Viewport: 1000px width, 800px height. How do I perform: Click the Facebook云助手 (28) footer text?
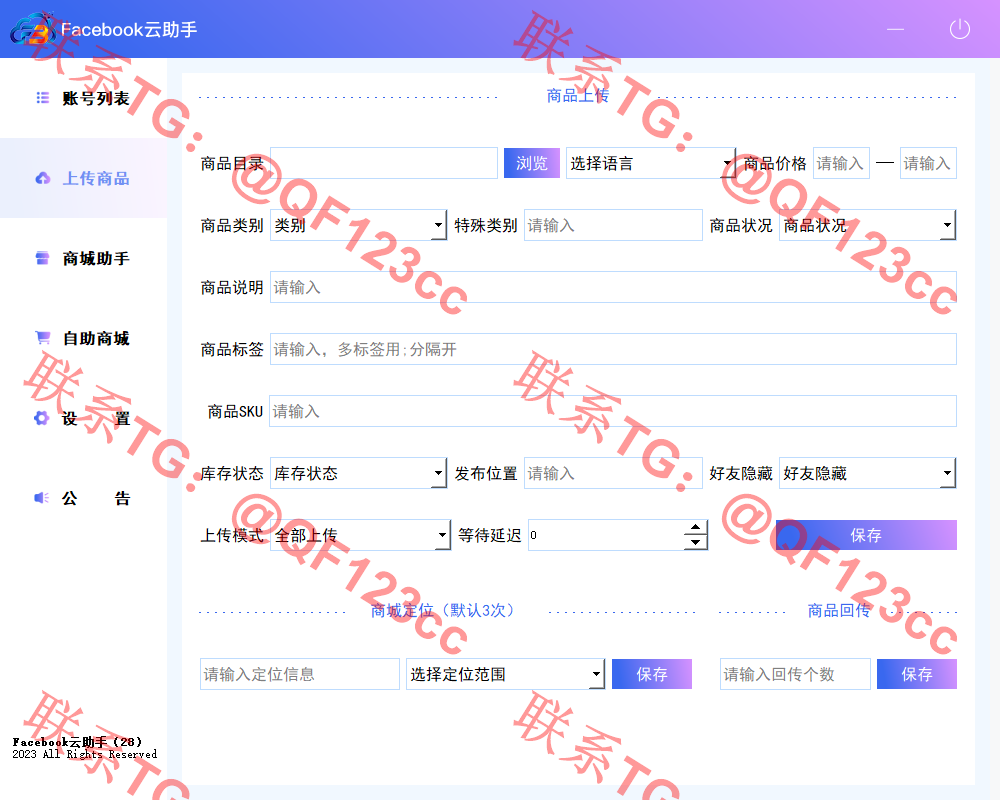[77, 742]
